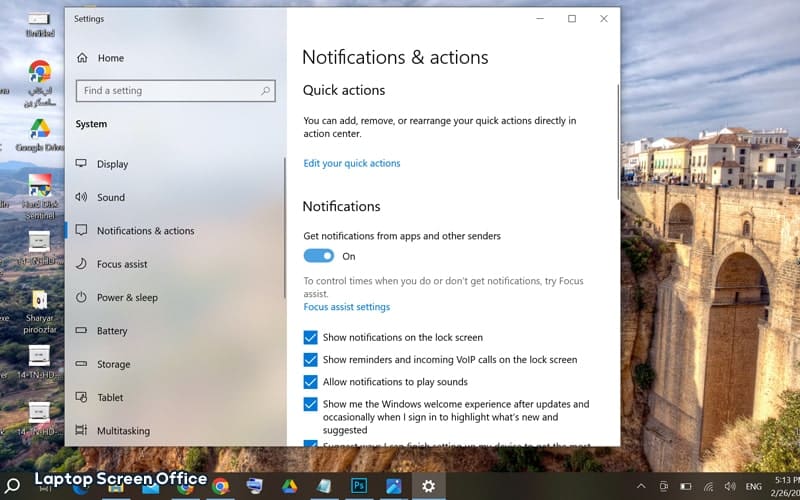The width and height of the screenshot is (800, 500).
Task: Click the magnifier icon in search box
Action: tap(265, 91)
